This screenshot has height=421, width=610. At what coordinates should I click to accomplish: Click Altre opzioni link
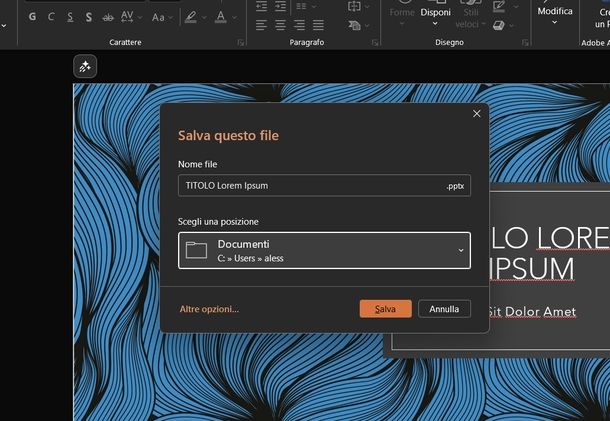[209, 309]
